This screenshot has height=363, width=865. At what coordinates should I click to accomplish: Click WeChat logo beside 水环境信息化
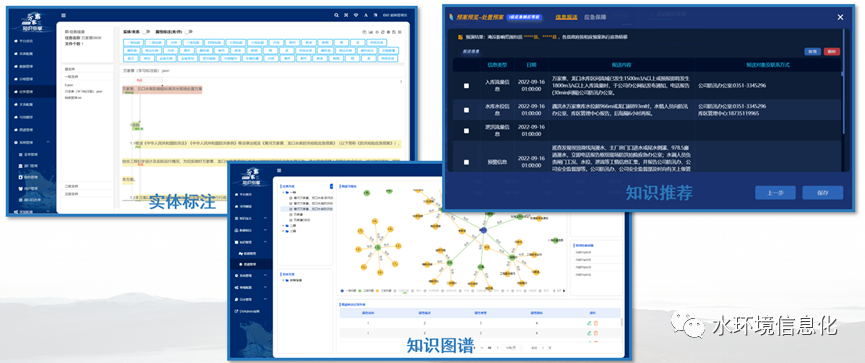coord(688,325)
